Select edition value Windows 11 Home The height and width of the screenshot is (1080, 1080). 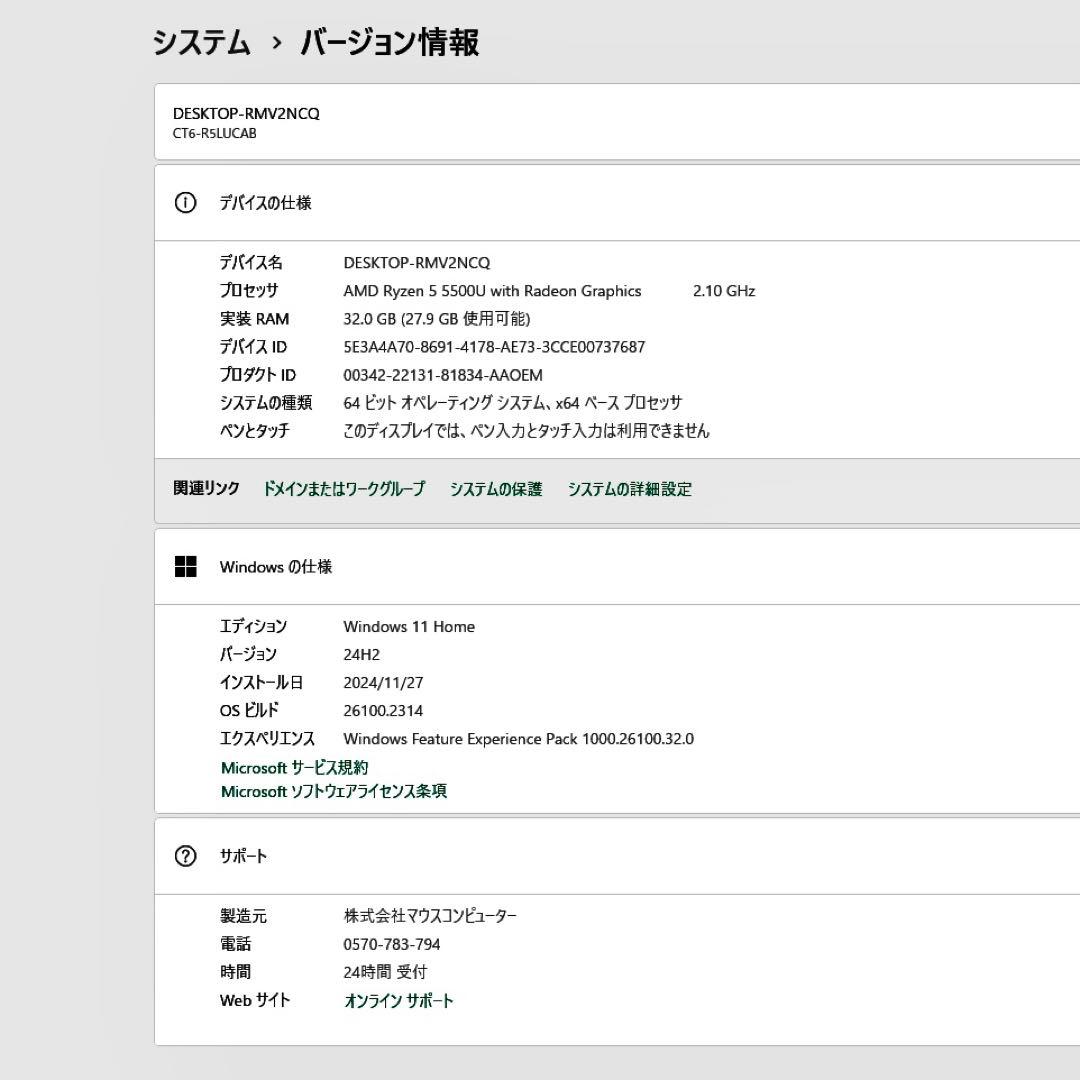pos(409,627)
